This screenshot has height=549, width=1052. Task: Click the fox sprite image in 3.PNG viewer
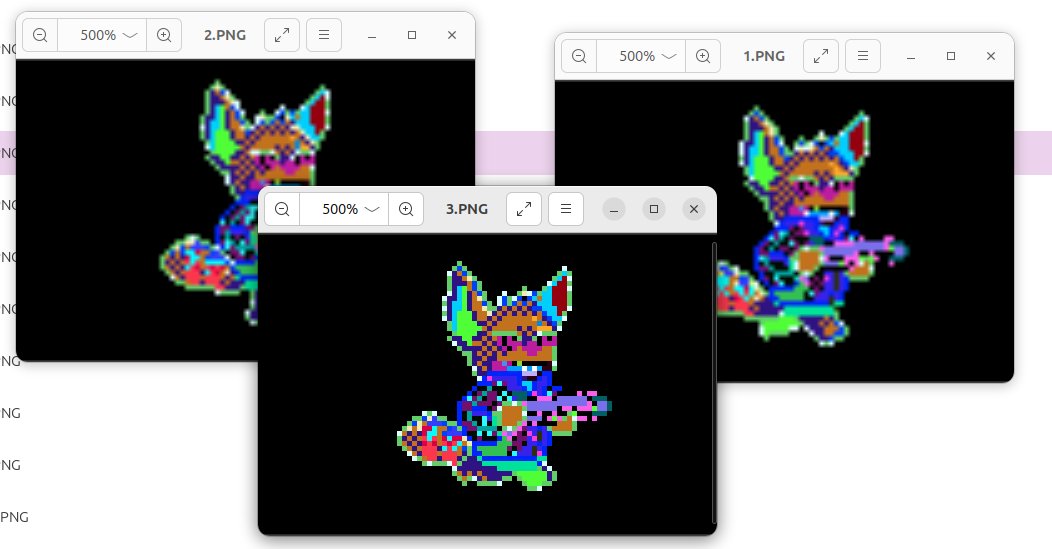(x=504, y=376)
